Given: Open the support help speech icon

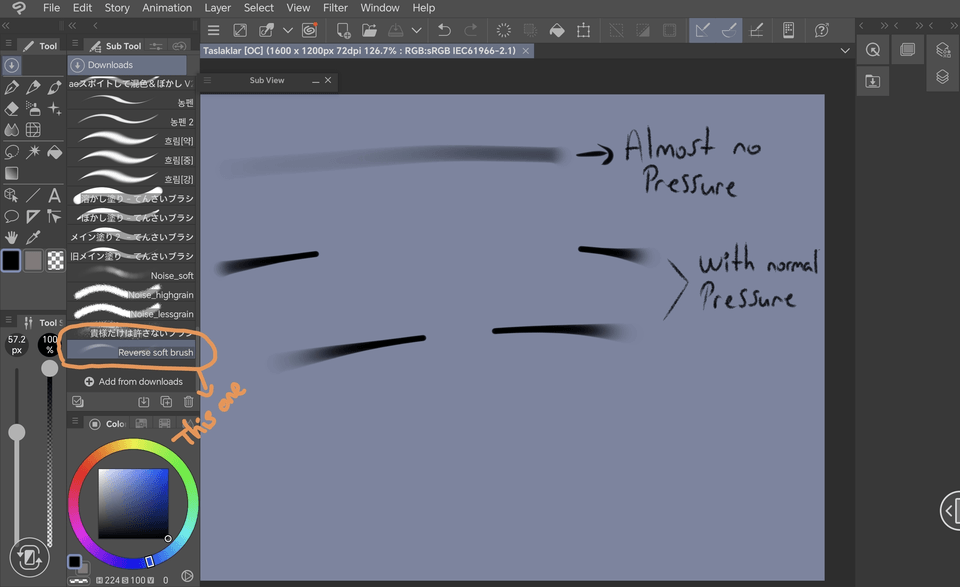Looking at the screenshot, I should click(x=821, y=30).
